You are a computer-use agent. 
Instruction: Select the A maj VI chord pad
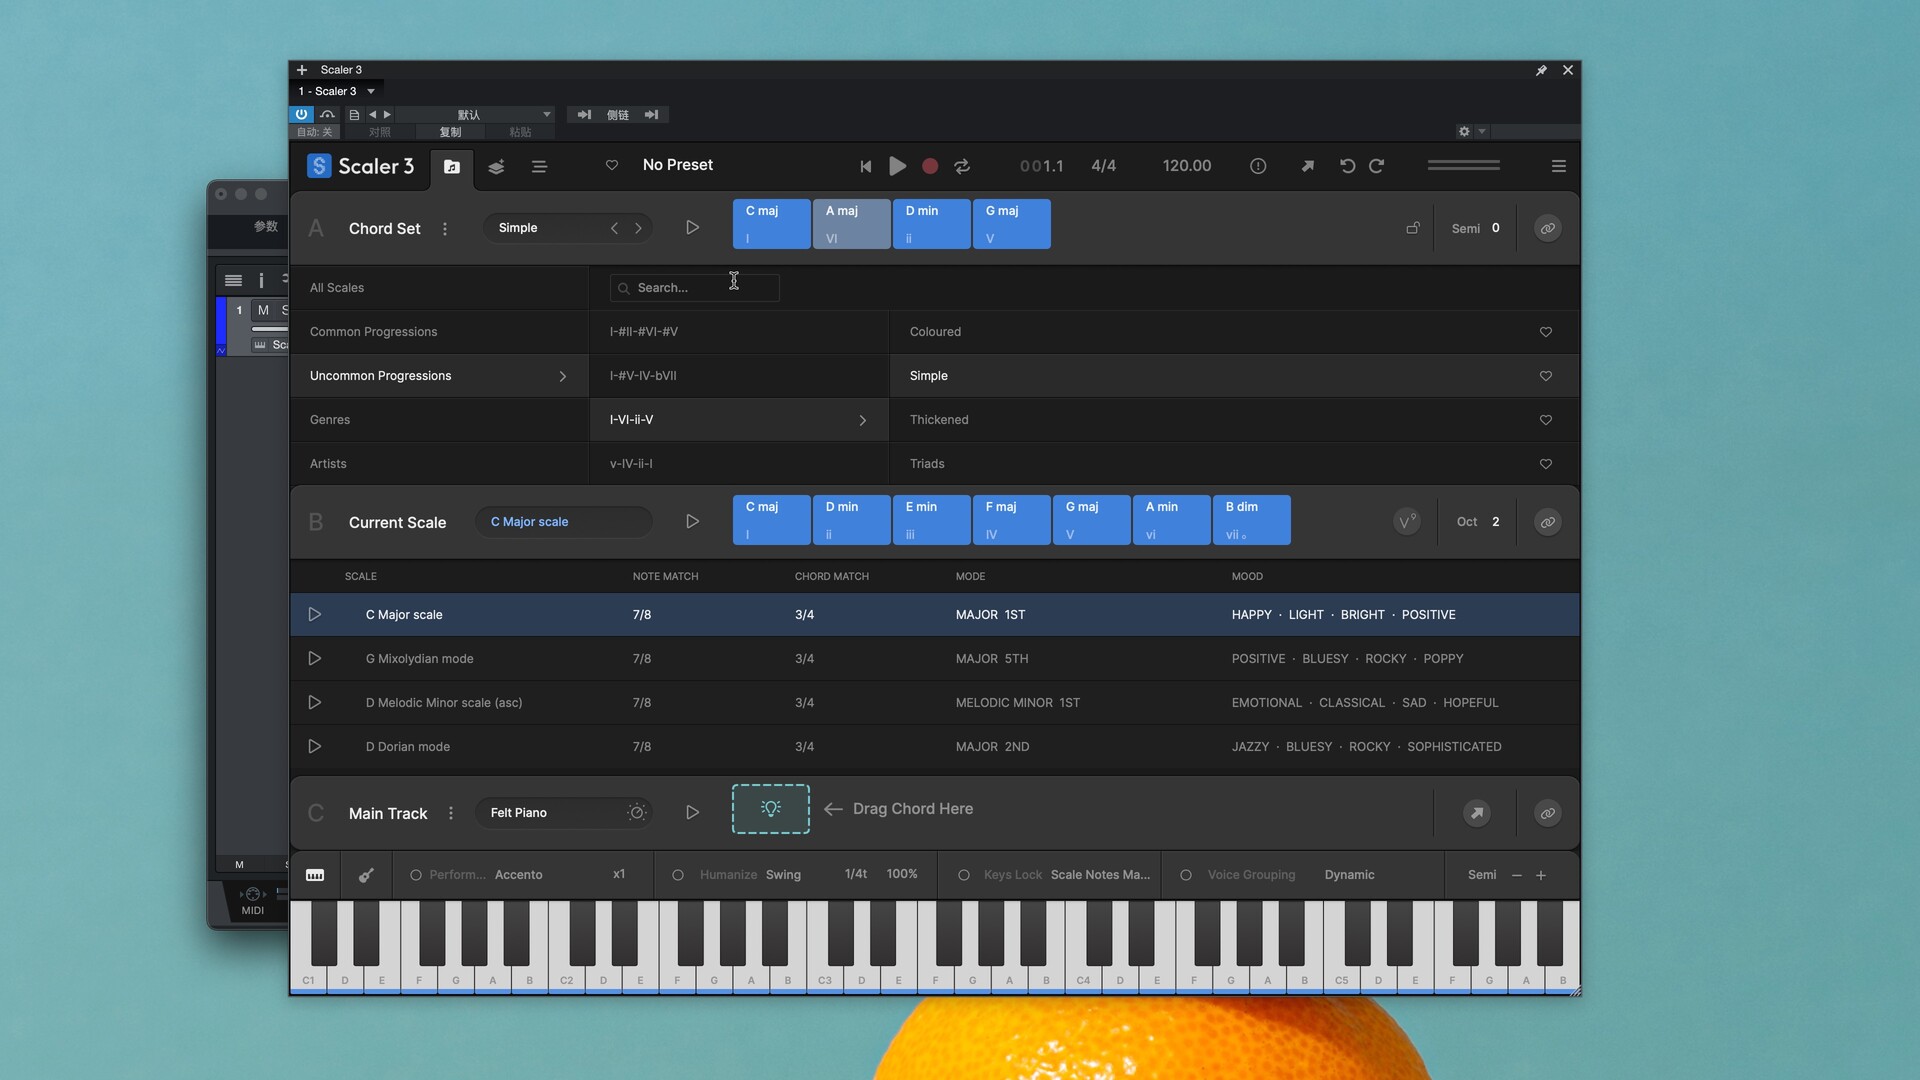click(x=851, y=224)
